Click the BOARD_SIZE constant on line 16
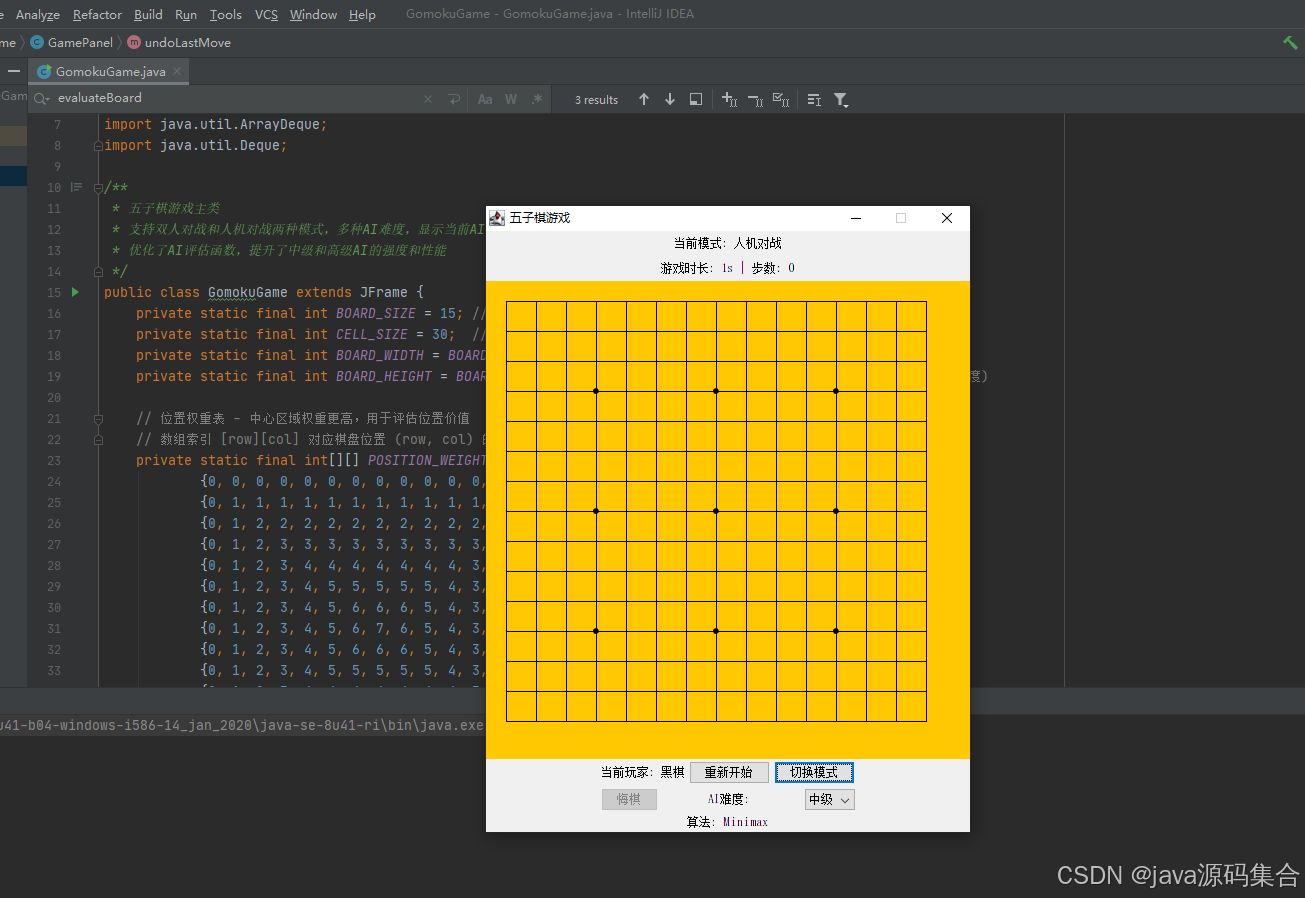1305x898 pixels. point(378,313)
